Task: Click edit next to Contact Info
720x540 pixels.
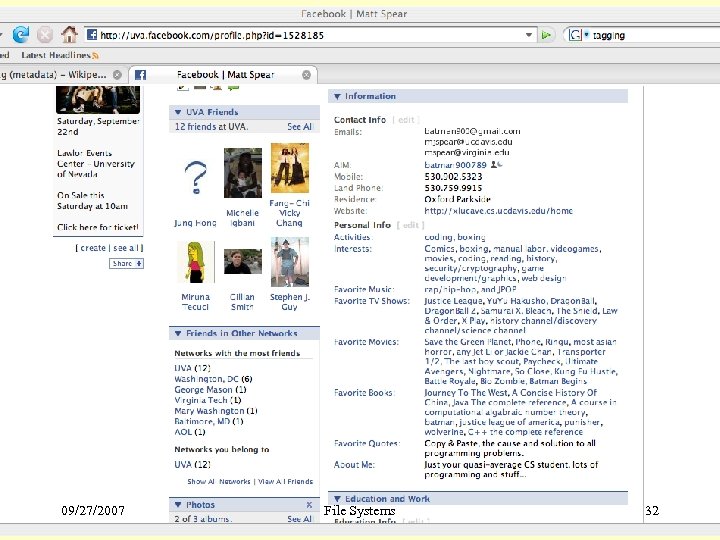Action: click(x=406, y=120)
